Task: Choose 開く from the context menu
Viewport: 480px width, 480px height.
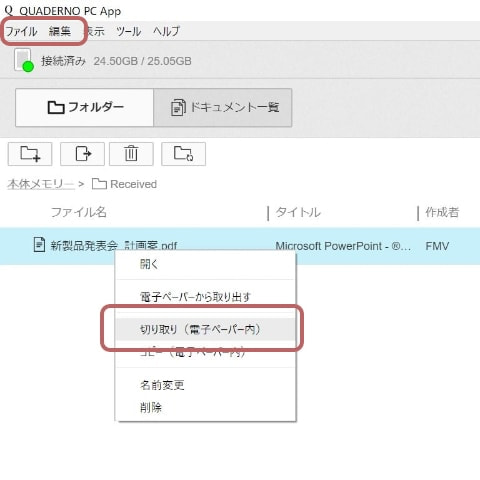Action: pos(206,264)
